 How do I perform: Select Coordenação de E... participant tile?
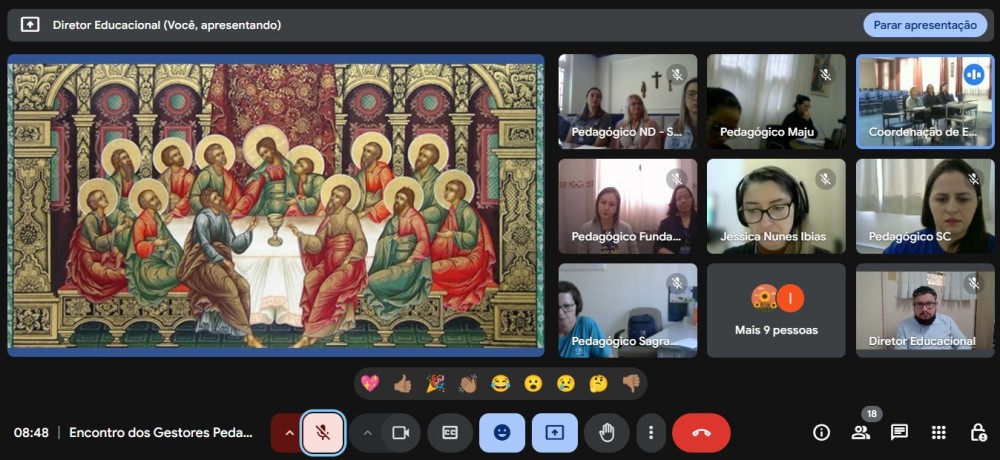coord(925,101)
